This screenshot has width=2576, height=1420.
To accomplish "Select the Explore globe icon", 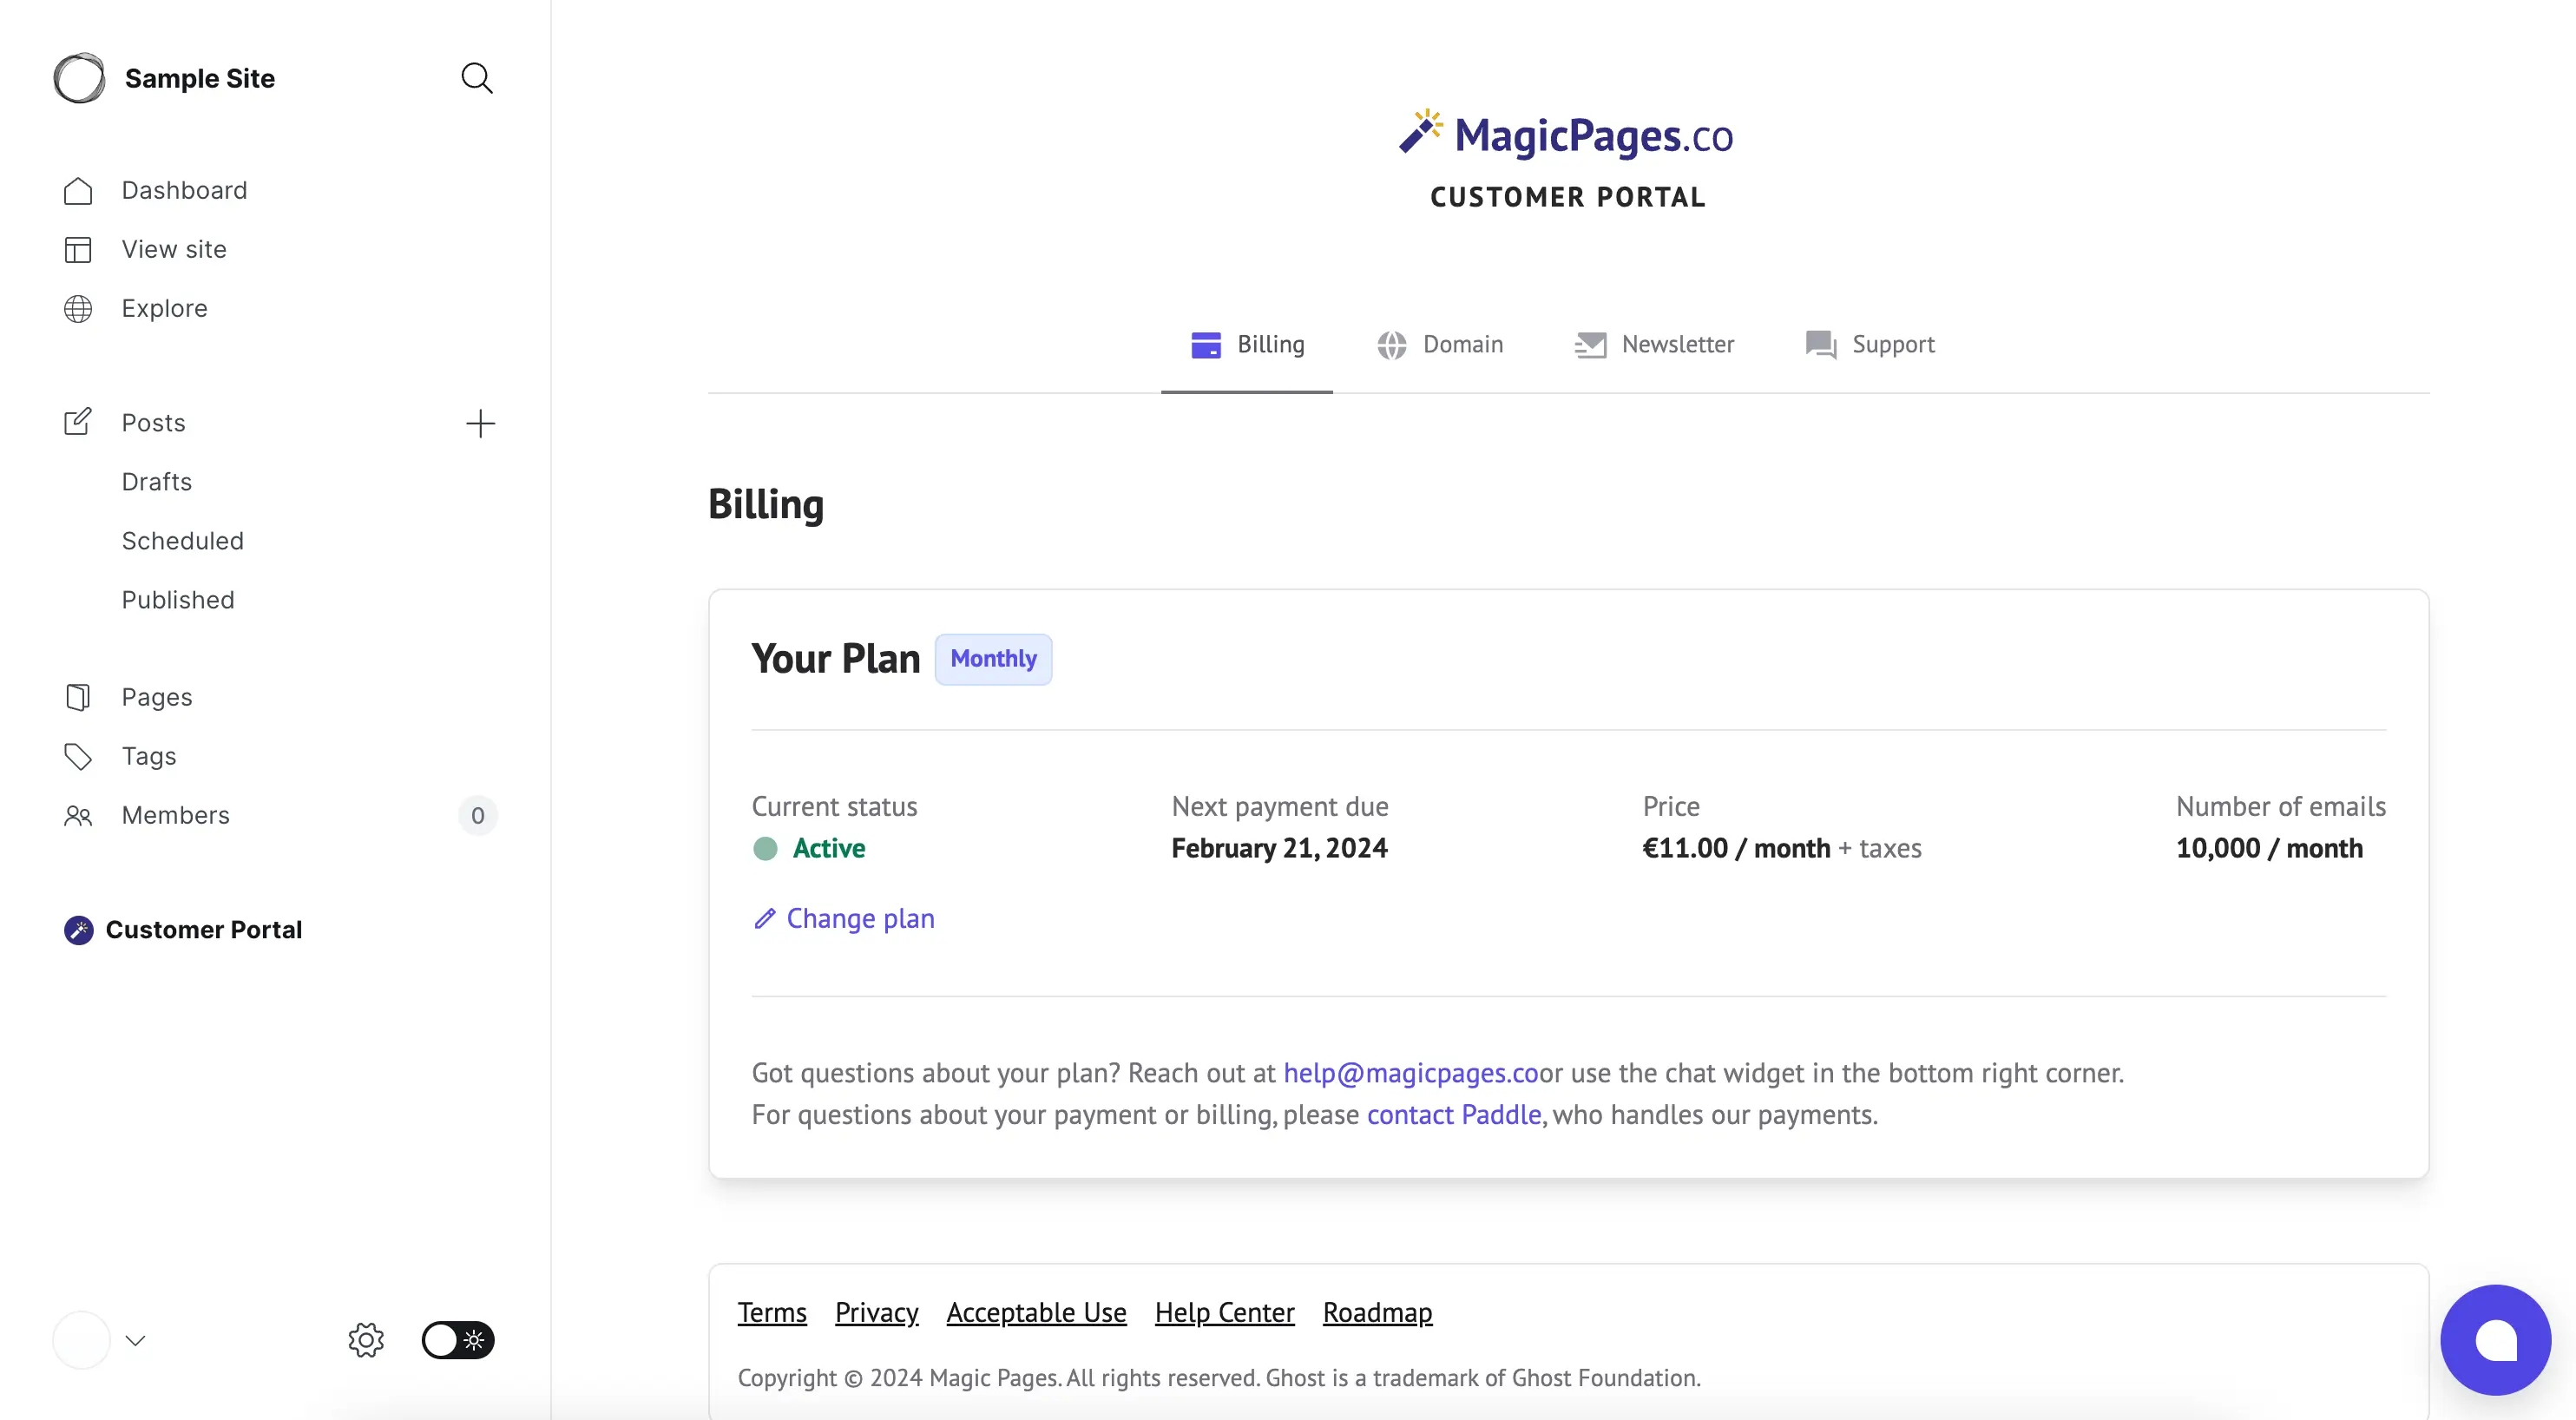I will (x=78, y=308).
